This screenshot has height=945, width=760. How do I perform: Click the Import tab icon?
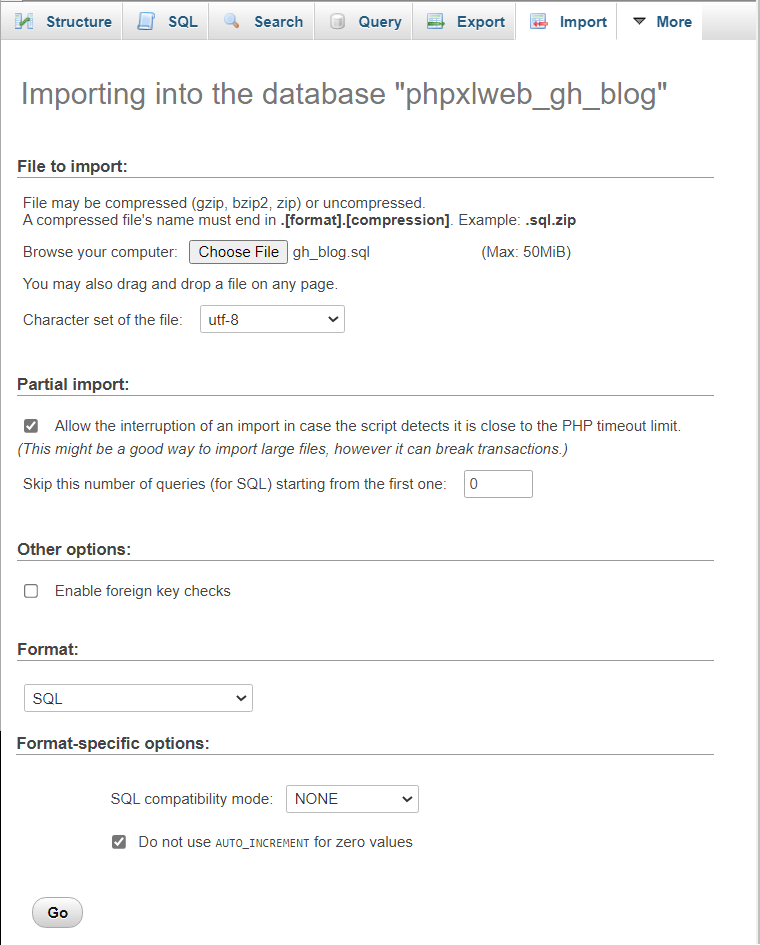point(539,21)
